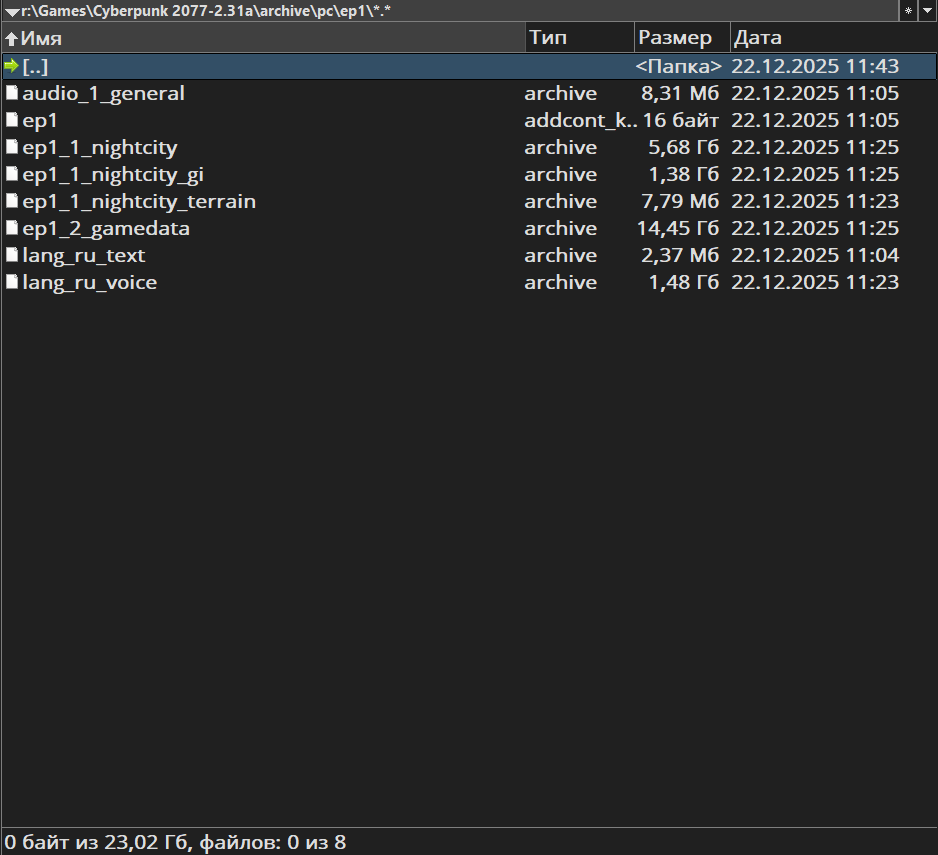The height and width of the screenshot is (855, 938).
Task: Click the 14,45 Гб size entry
Action: tap(678, 229)
